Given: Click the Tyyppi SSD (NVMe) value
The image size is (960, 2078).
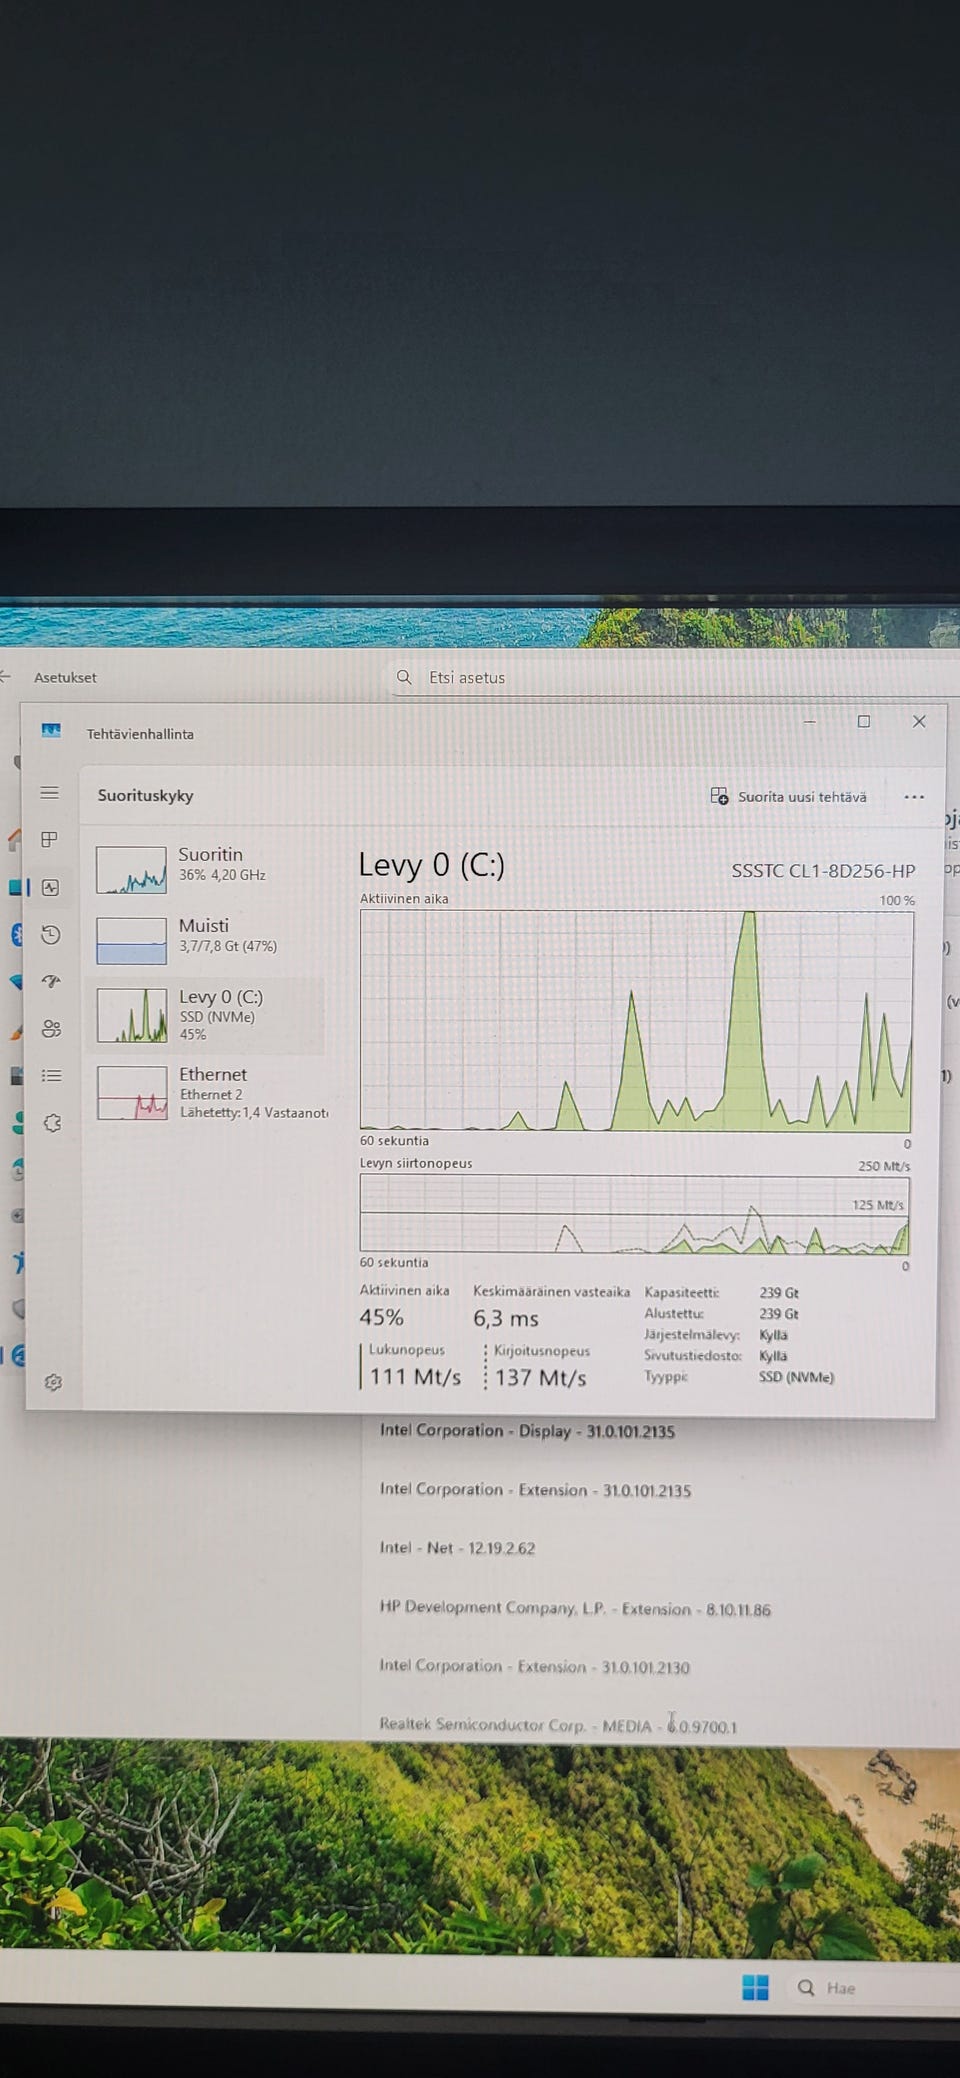Looking at the screenshot, I should 796,1377.
